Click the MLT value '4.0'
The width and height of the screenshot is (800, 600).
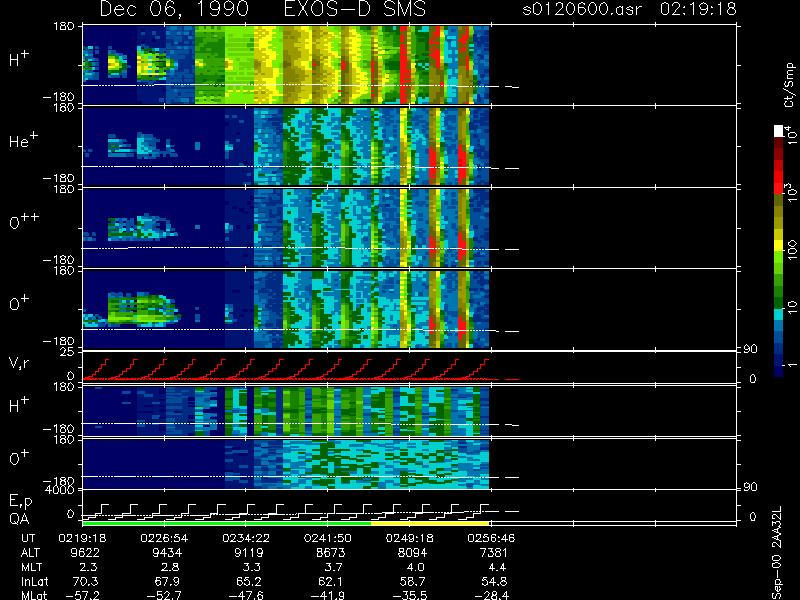click(415, 567)
